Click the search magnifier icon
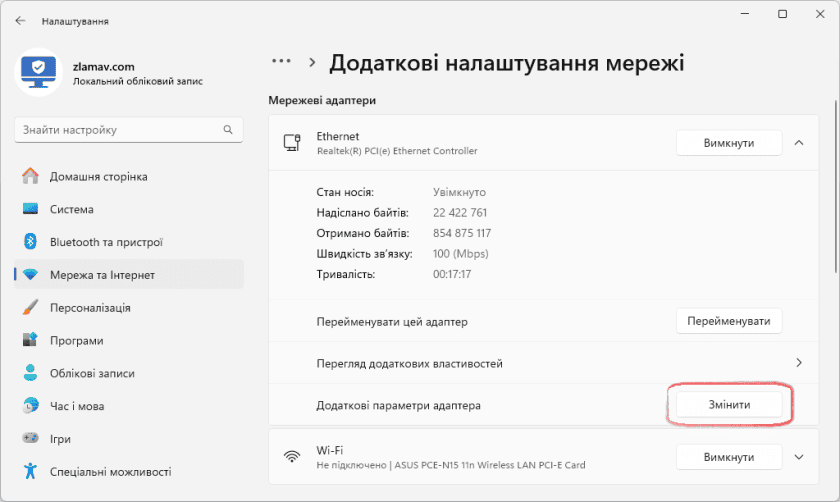Image resolution: width=840 pixels, height=502 pixels. [x=228, y=130]
